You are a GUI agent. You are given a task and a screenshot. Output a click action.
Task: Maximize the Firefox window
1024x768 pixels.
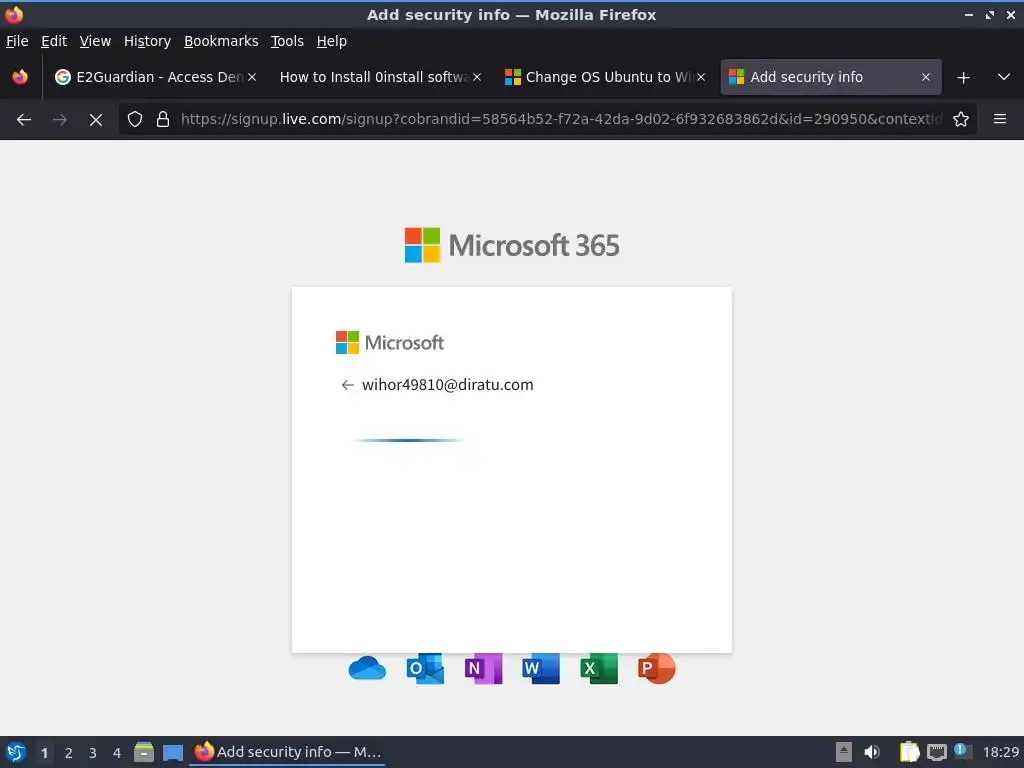989,14
